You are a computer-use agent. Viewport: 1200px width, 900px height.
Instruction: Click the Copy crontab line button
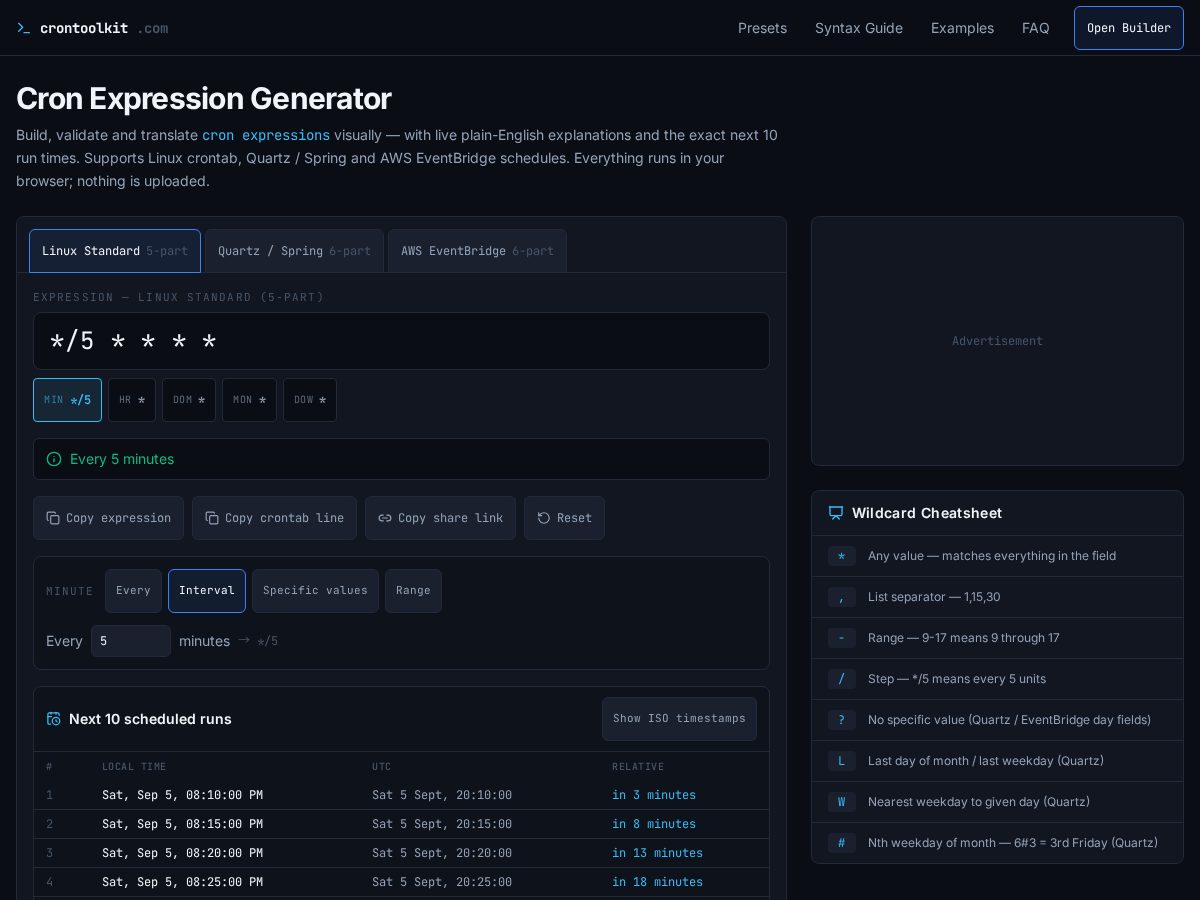click(x=274, y=518)
